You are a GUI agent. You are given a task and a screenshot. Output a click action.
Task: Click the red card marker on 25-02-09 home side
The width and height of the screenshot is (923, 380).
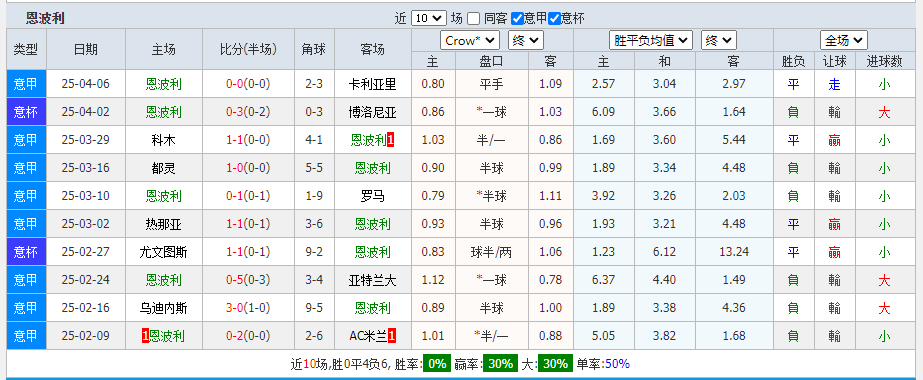pyautogui.click(x=145, y=336)
